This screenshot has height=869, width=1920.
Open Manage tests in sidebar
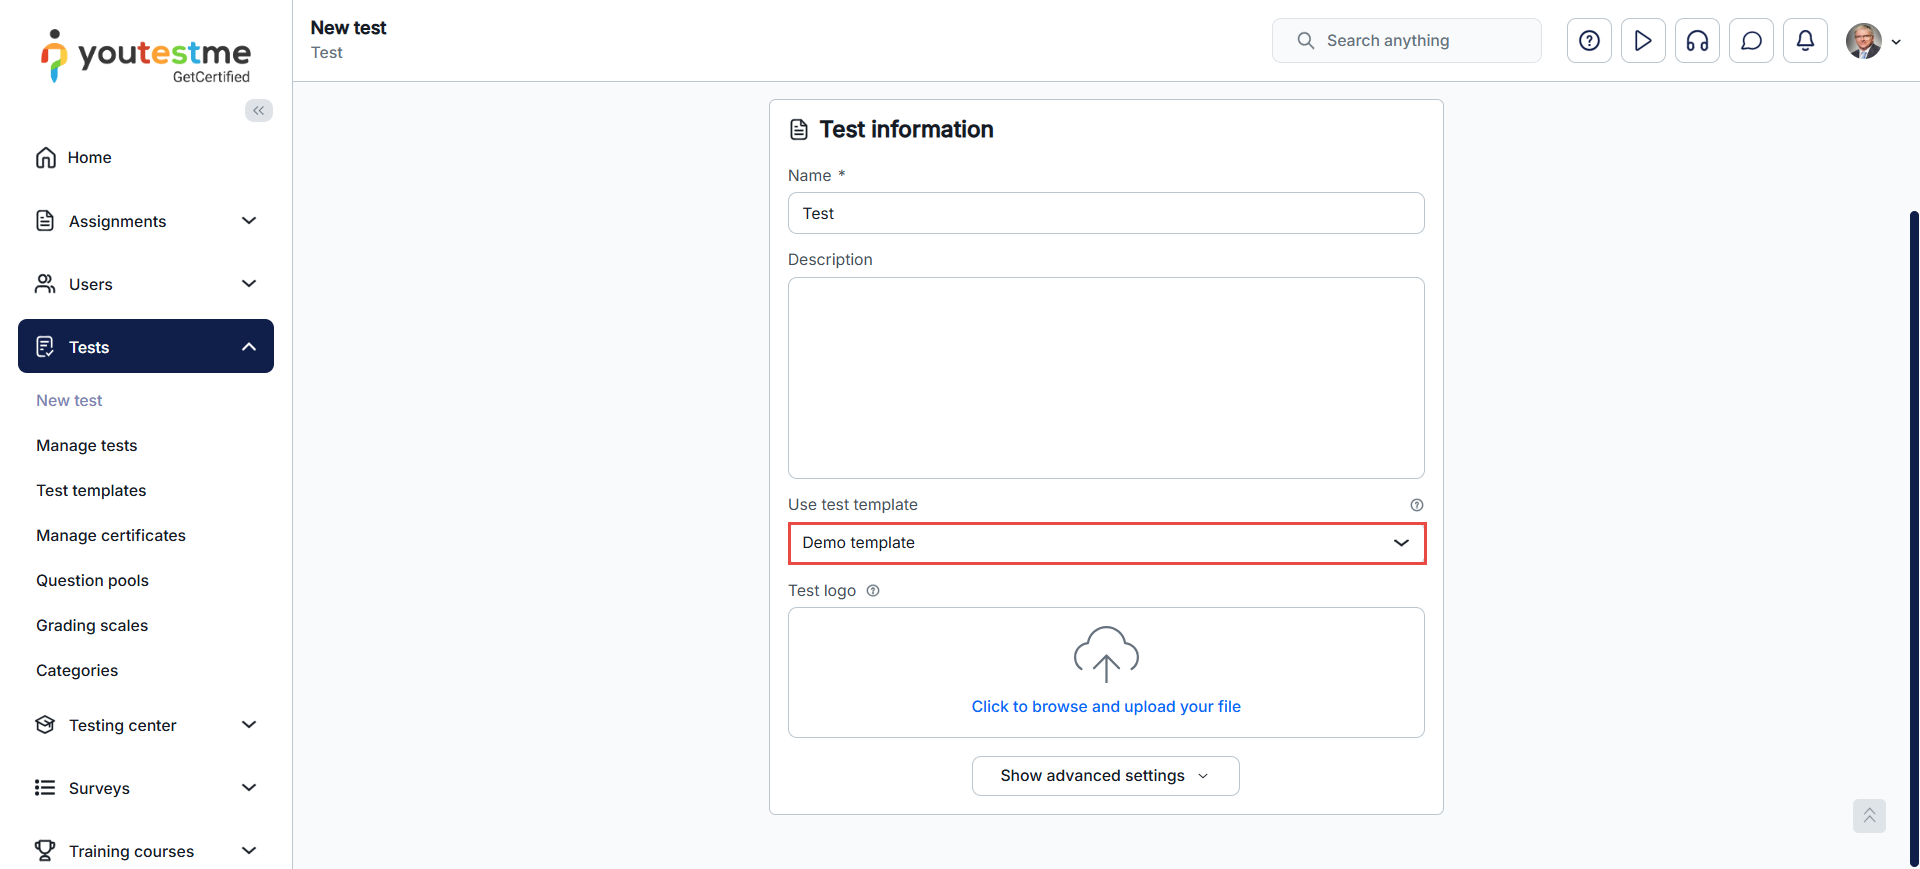pyautogui.click(x=87, y=446)
